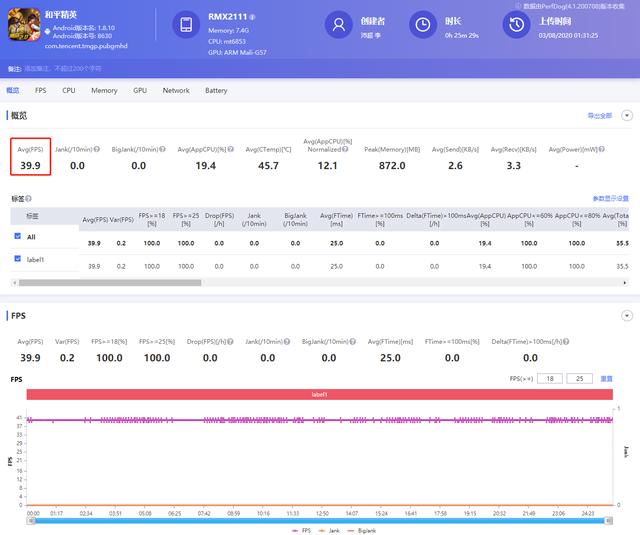Toggle the label1 checkbox

pos(17,259)
